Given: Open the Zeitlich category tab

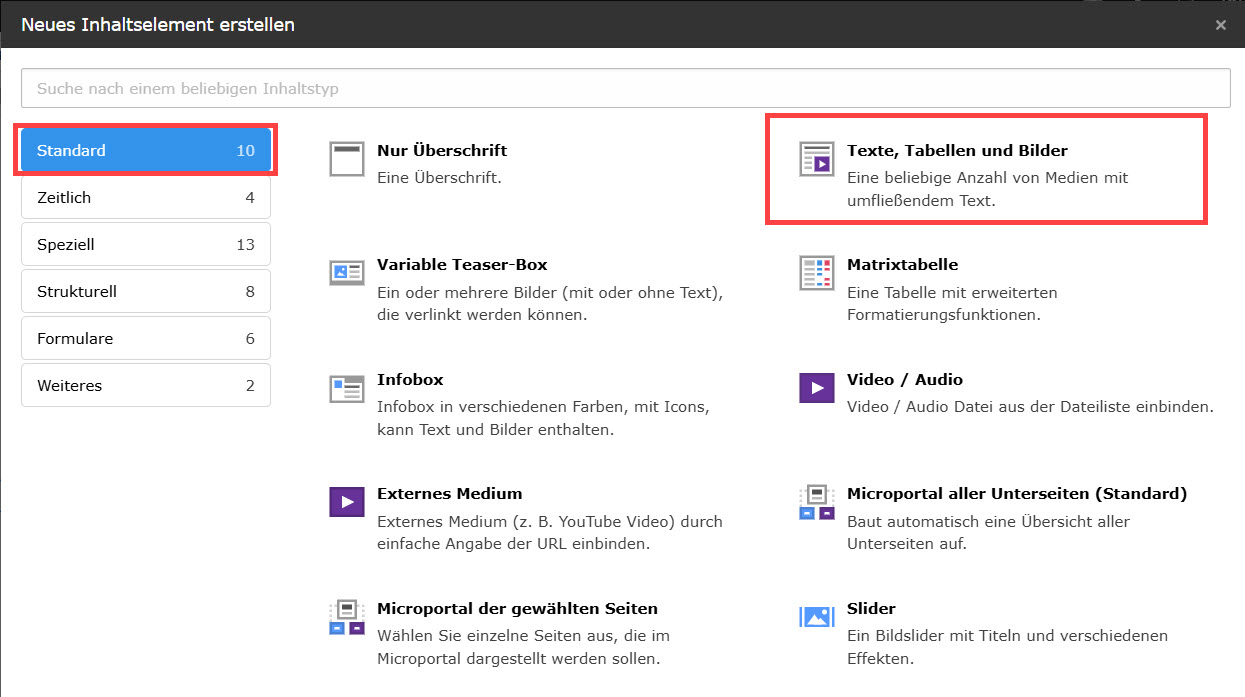Looking at the screenshot, I should click(x=145, y=198).
